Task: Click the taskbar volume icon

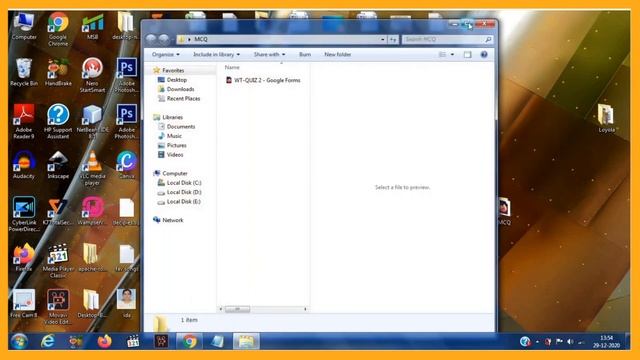Action: pos(570,342)
